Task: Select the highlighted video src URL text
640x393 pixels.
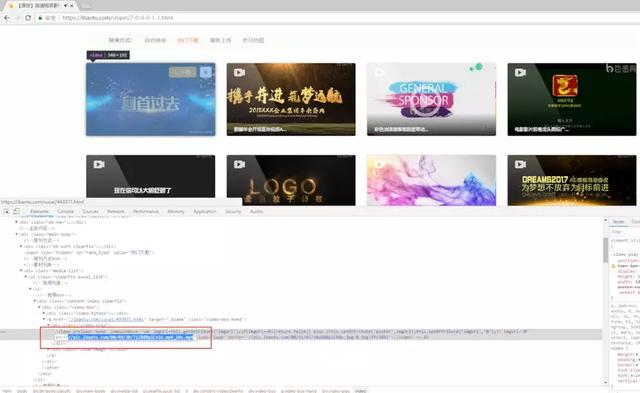Action: (131, 337)
